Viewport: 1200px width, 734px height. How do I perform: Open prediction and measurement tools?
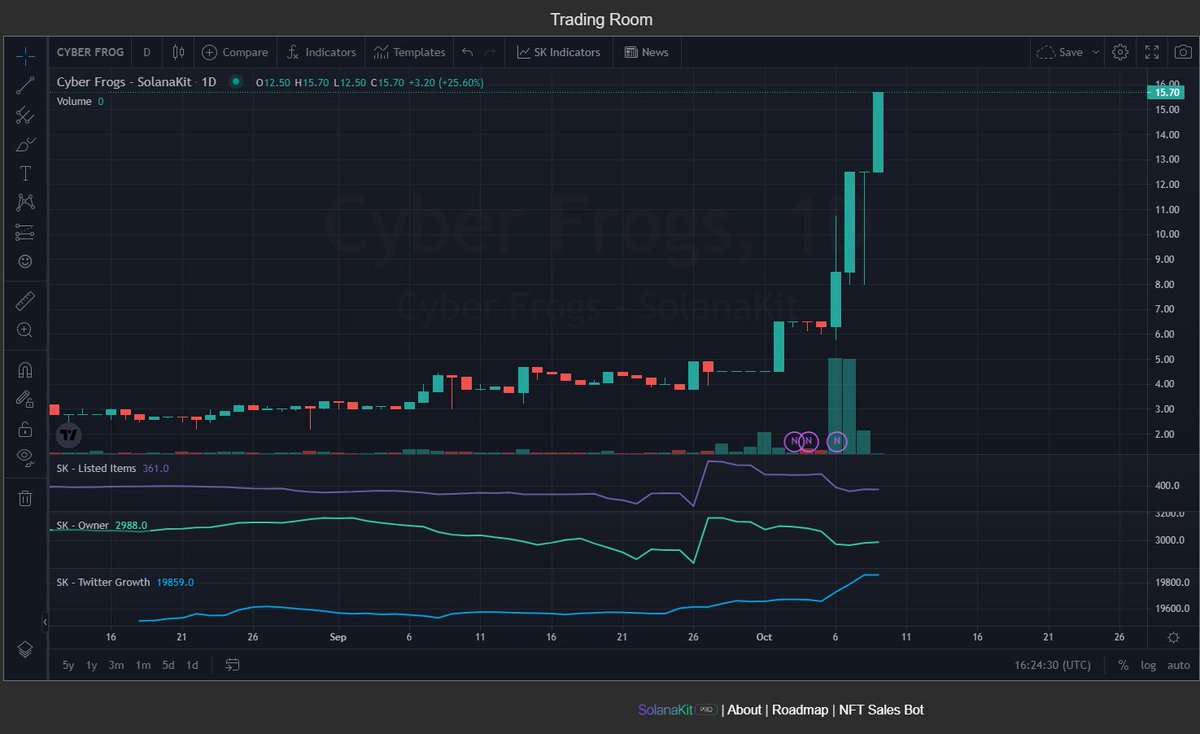pyautogui.click(x=25, y=232)
